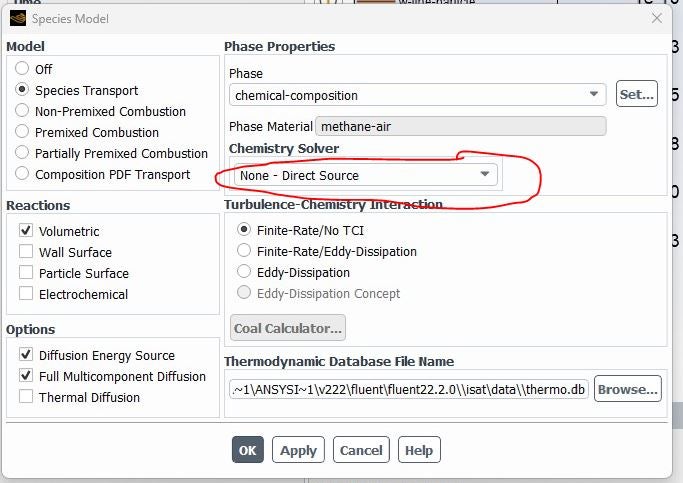Open the Phase dropdown
683x483 pixels.
(417, 95)
